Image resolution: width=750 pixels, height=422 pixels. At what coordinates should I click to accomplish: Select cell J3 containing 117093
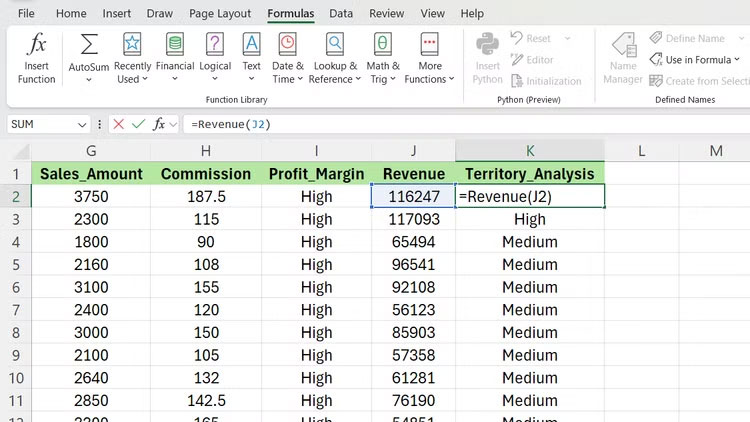click(x=412, y=219)
